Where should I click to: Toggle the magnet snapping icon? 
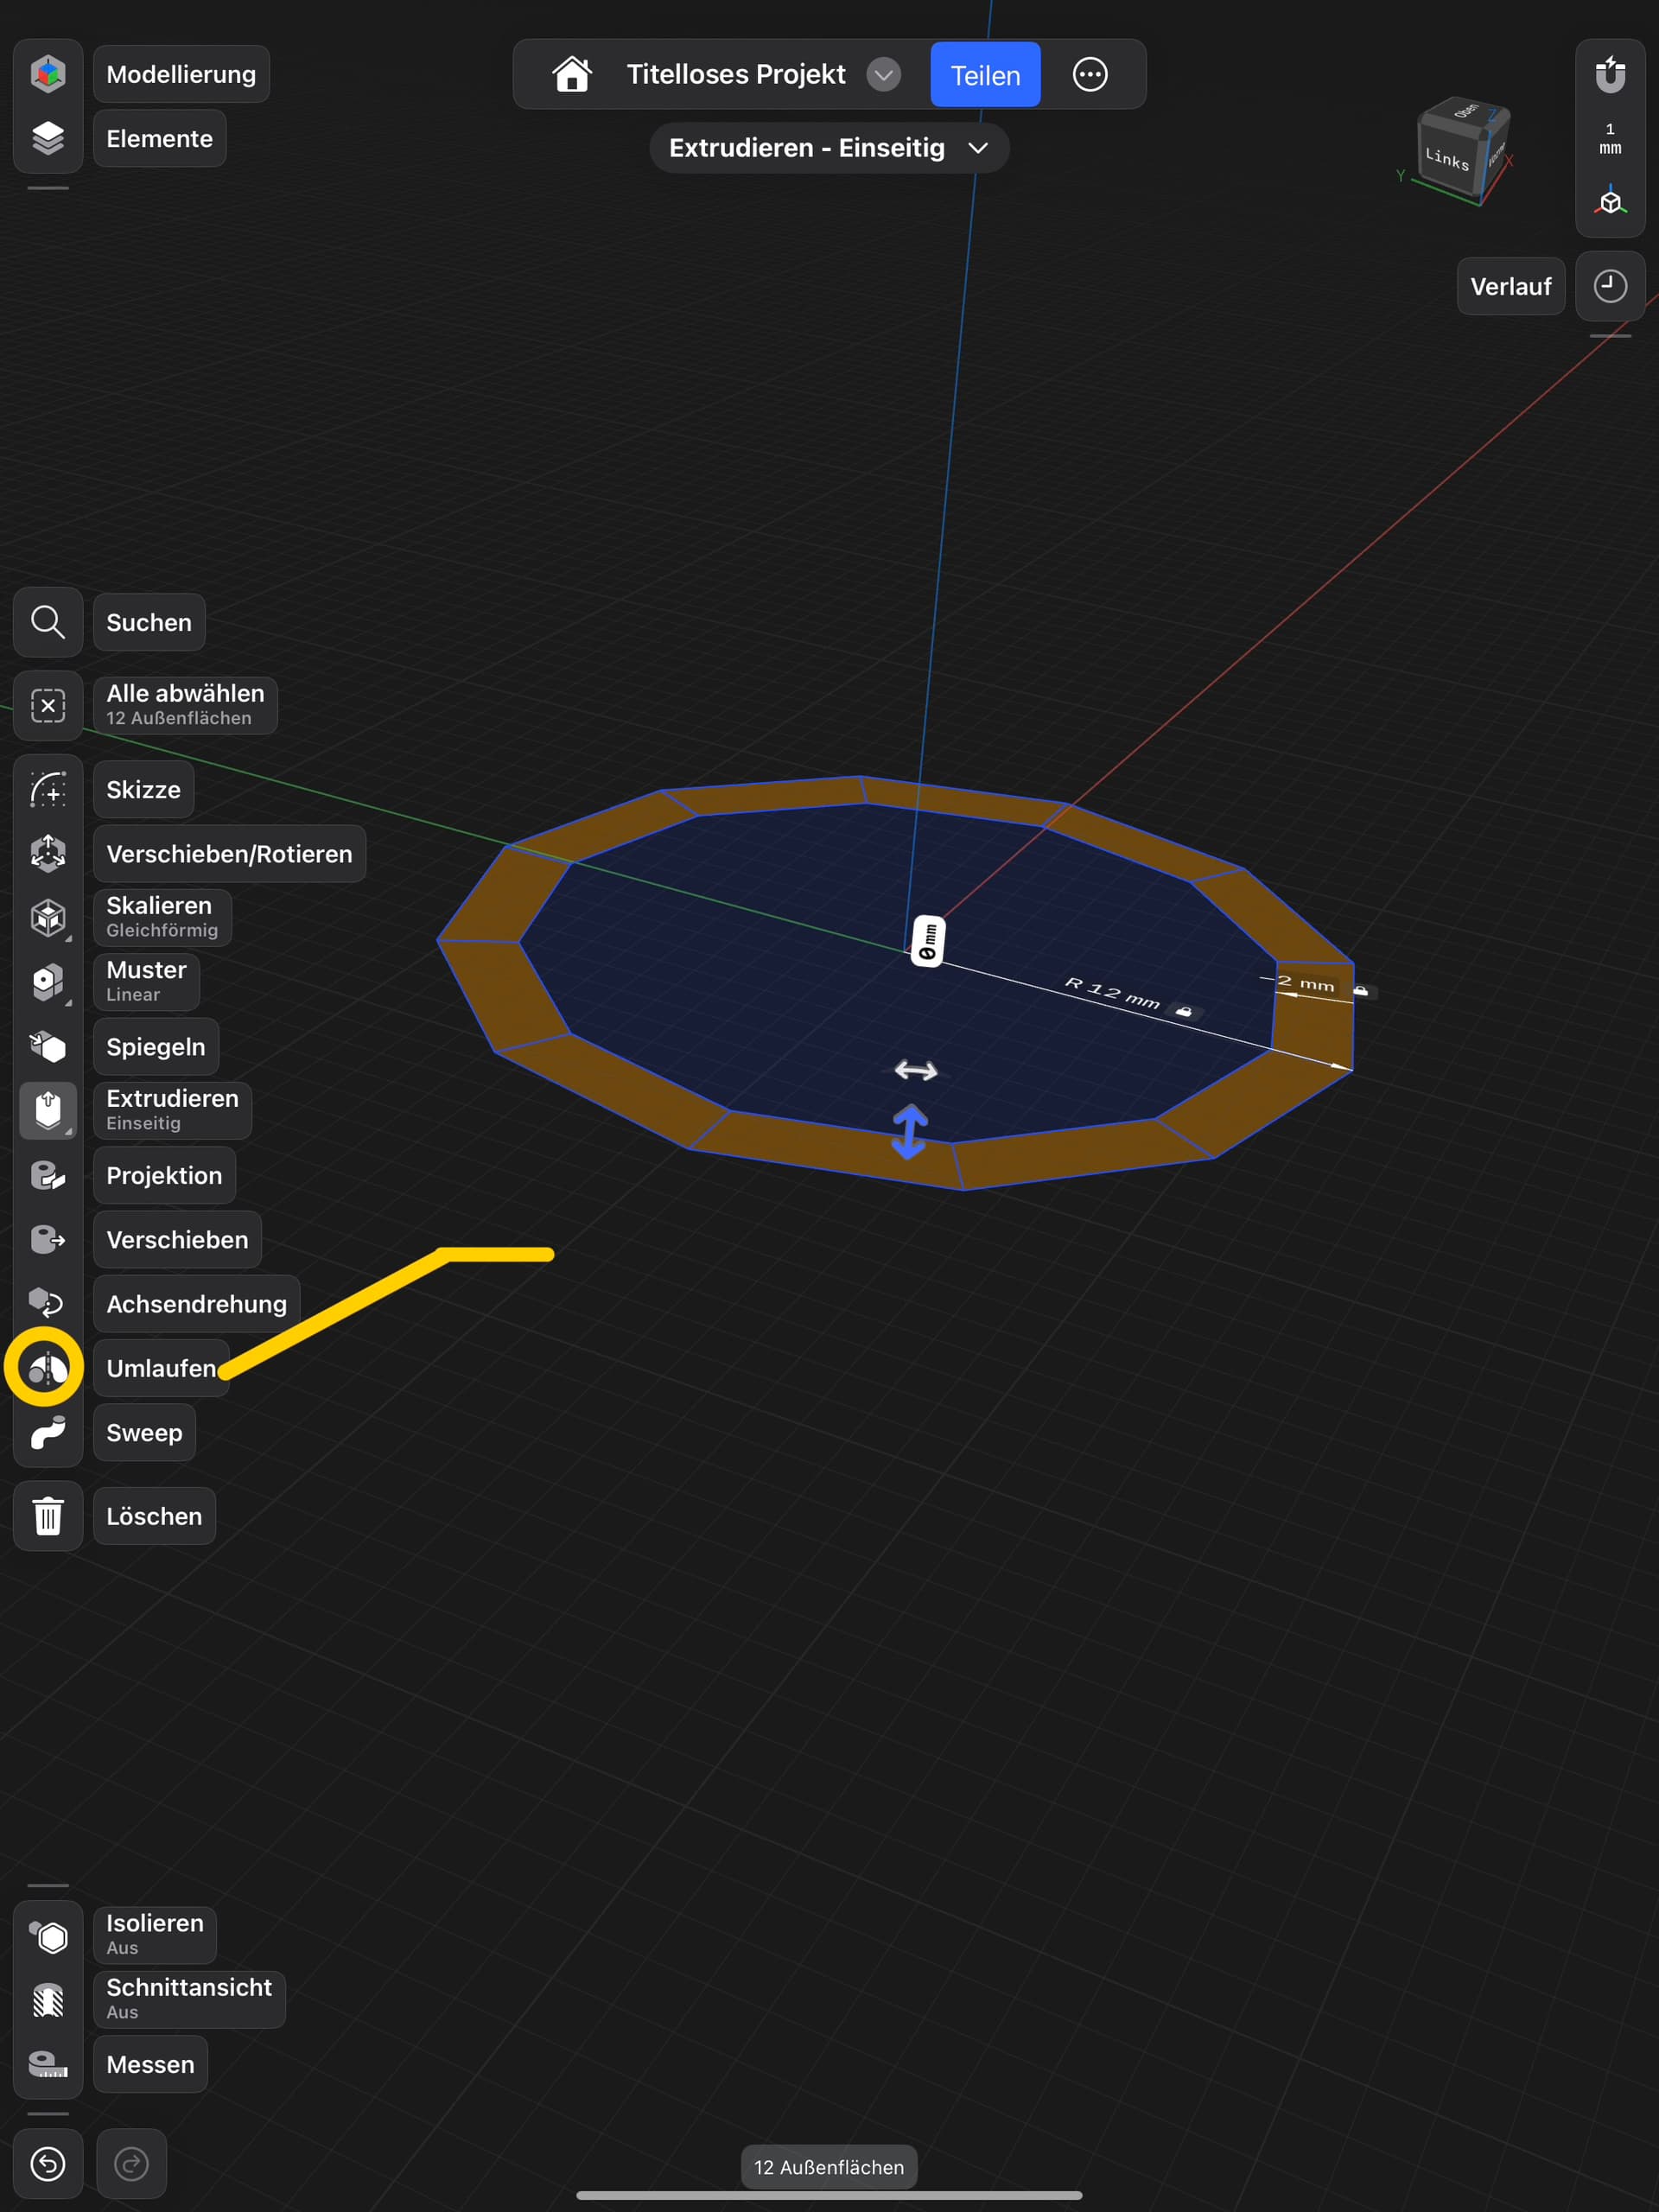point(1610,74)
